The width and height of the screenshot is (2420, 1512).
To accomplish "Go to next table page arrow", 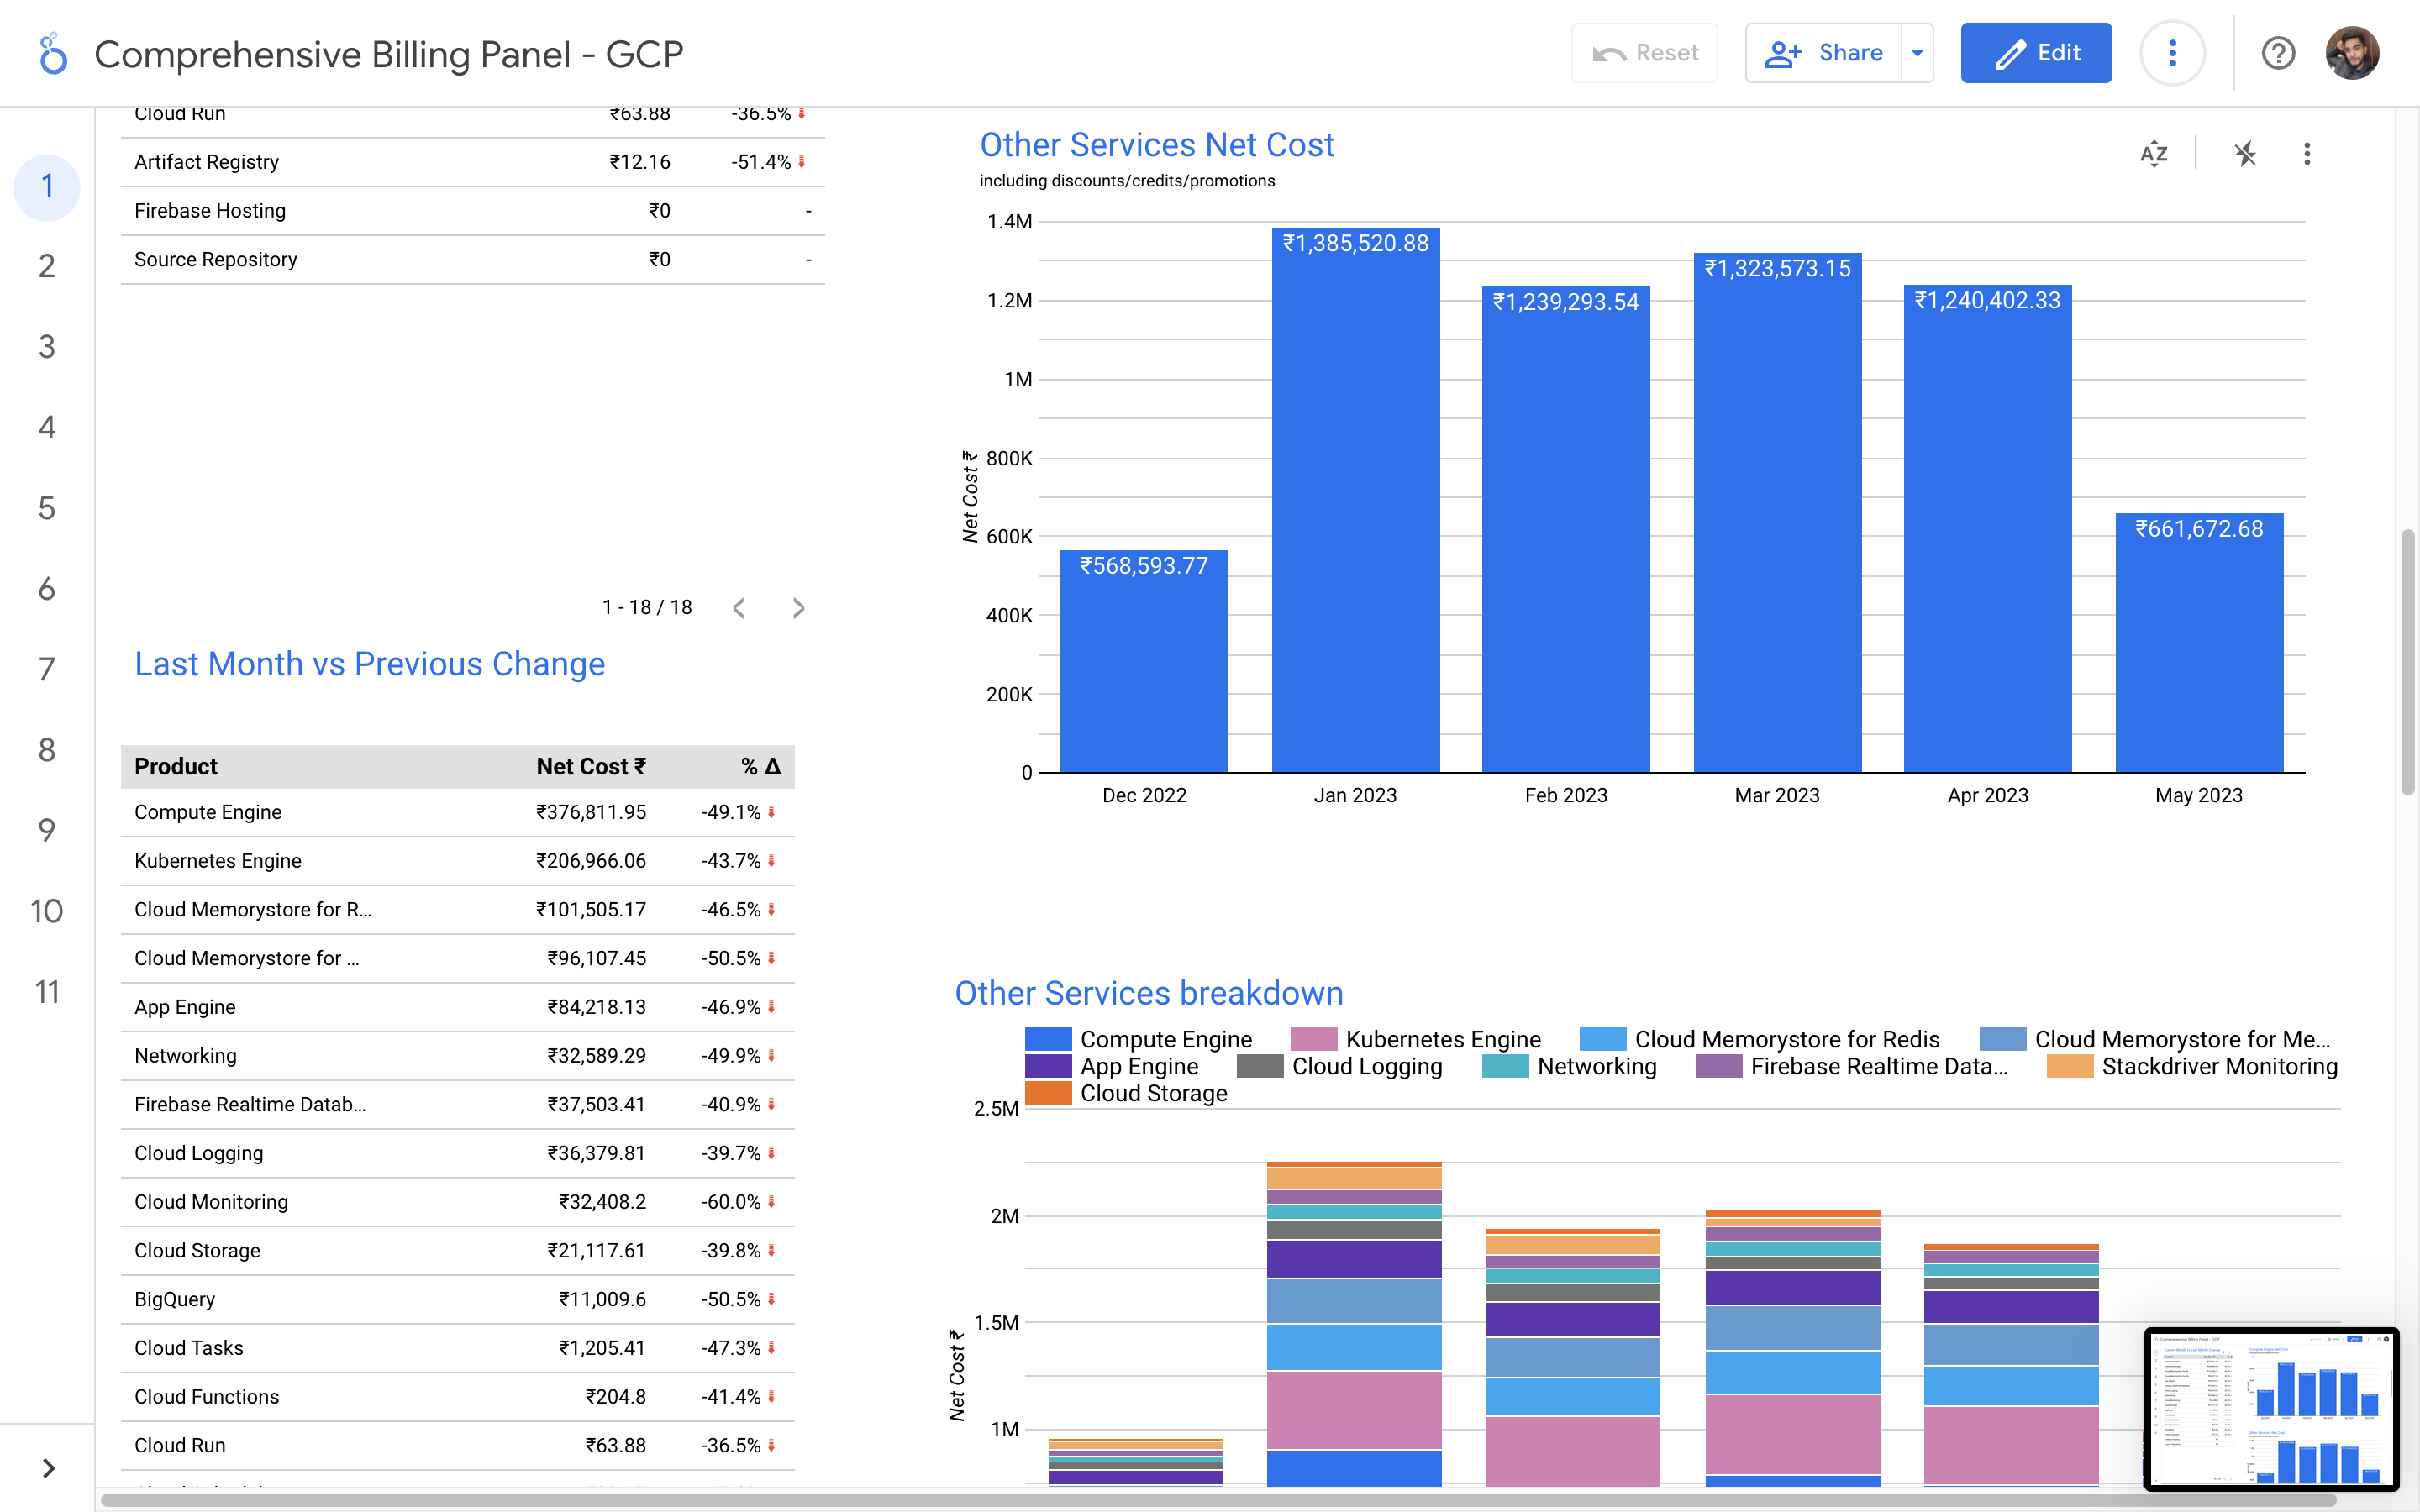I will point(798,608).
